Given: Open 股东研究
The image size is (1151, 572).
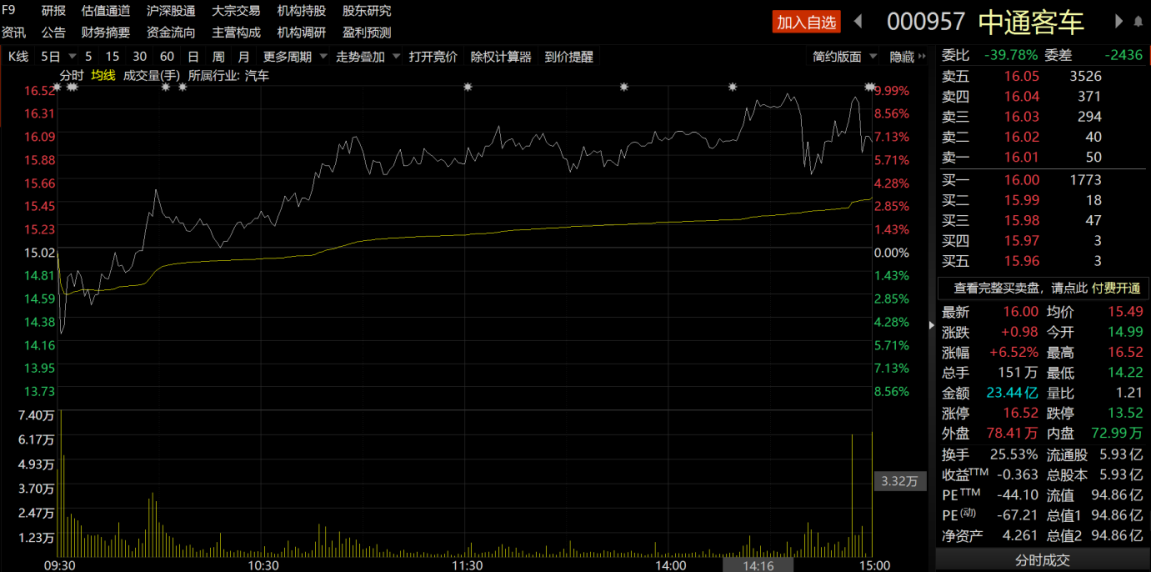Looking at the screenshot, I should pos(366,11).
